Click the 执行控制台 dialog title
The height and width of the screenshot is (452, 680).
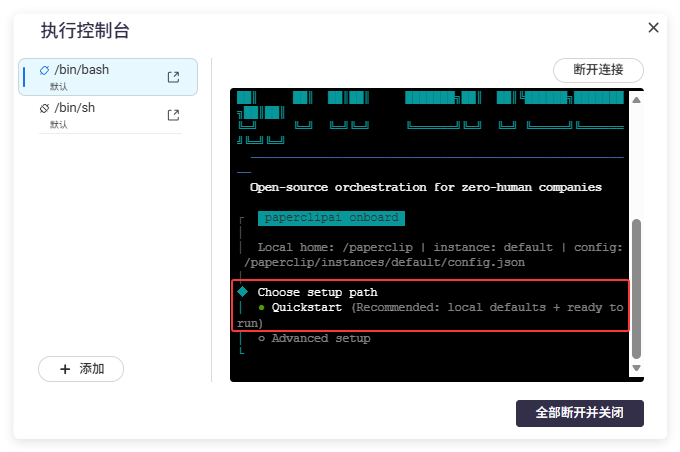85,31
